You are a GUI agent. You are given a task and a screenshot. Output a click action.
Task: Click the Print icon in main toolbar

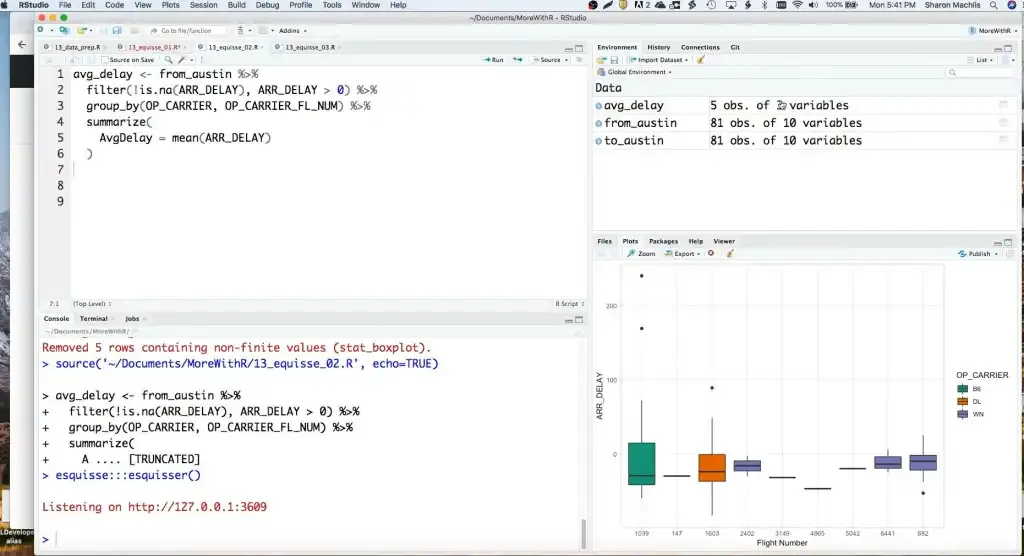click(x=134, y=30)
